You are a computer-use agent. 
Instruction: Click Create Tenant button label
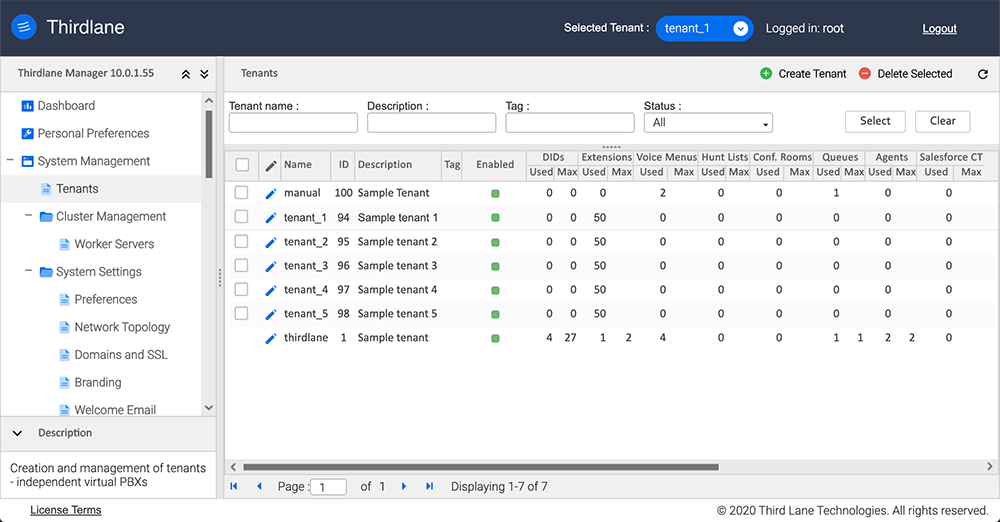coord(812,73)
